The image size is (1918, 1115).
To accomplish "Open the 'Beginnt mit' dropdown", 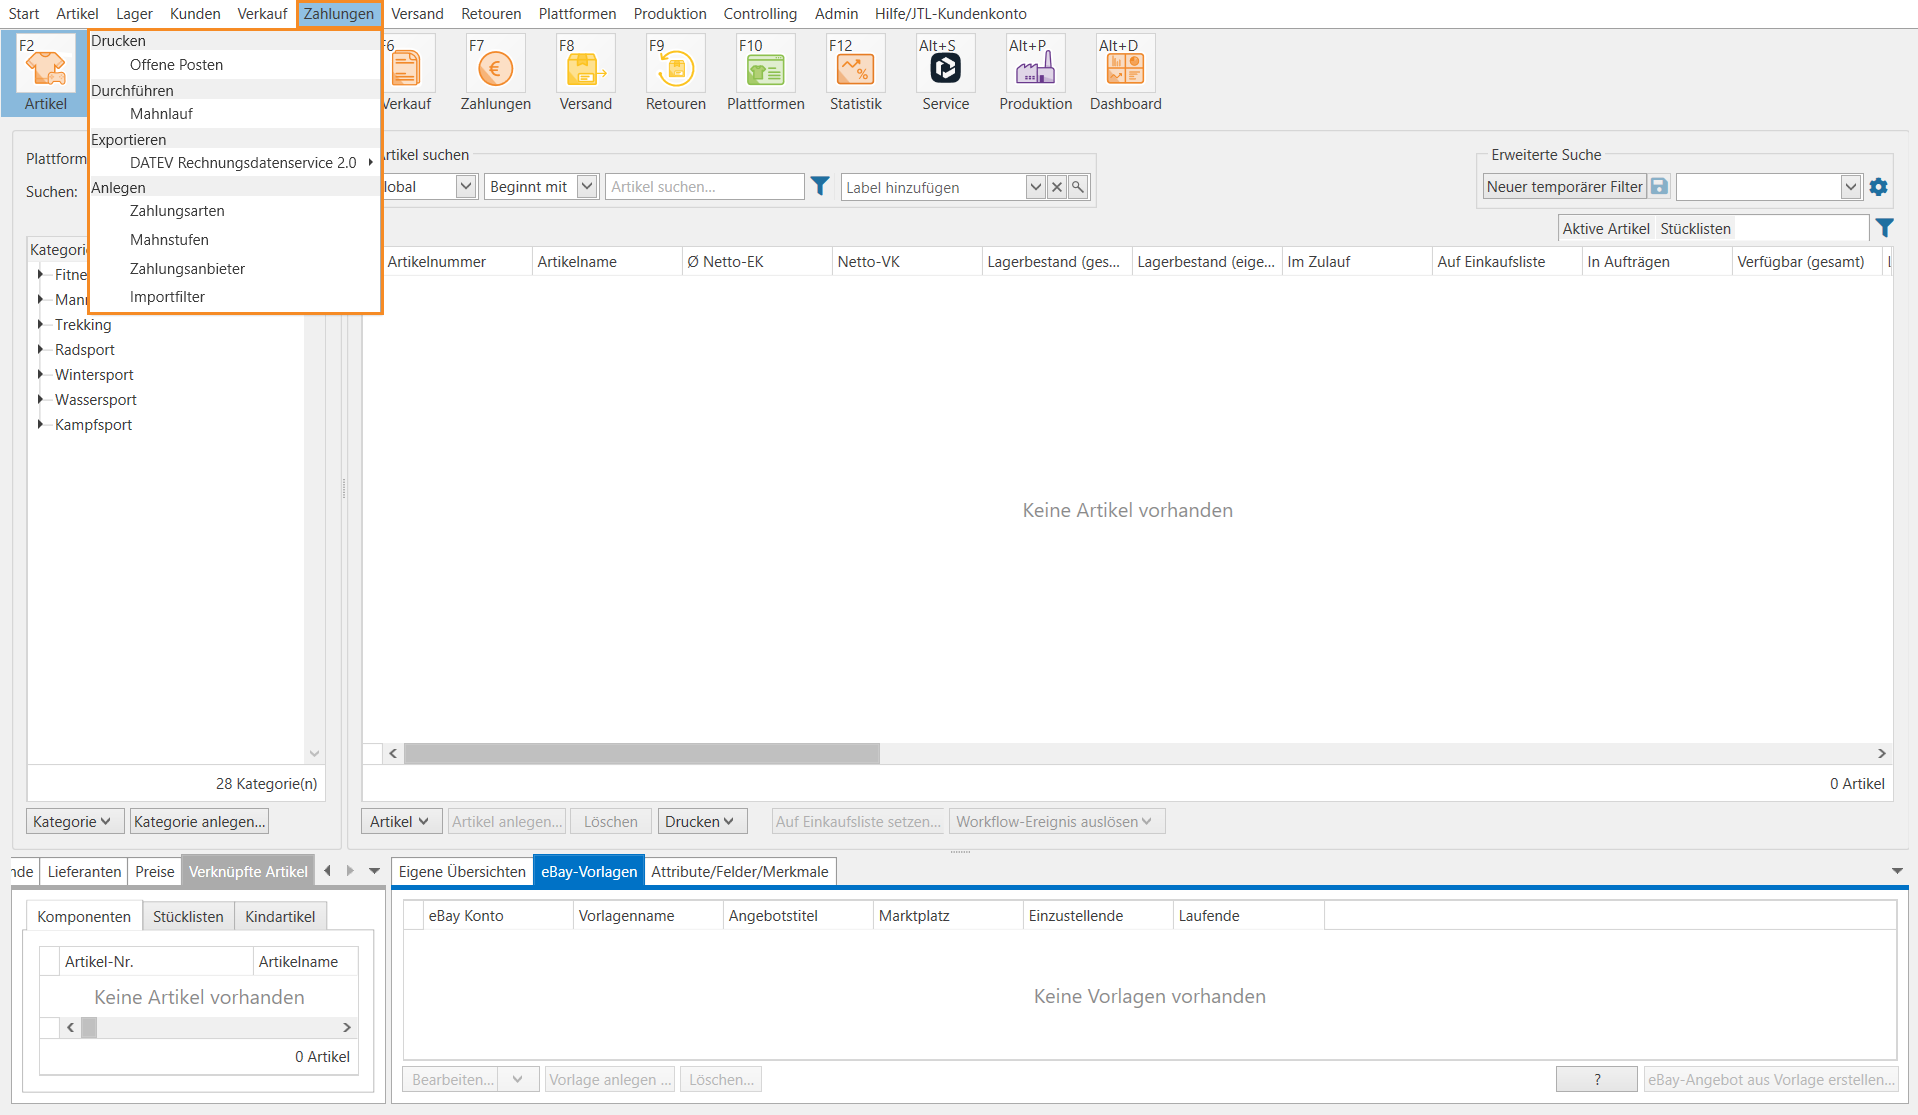I will coord(587,187).
